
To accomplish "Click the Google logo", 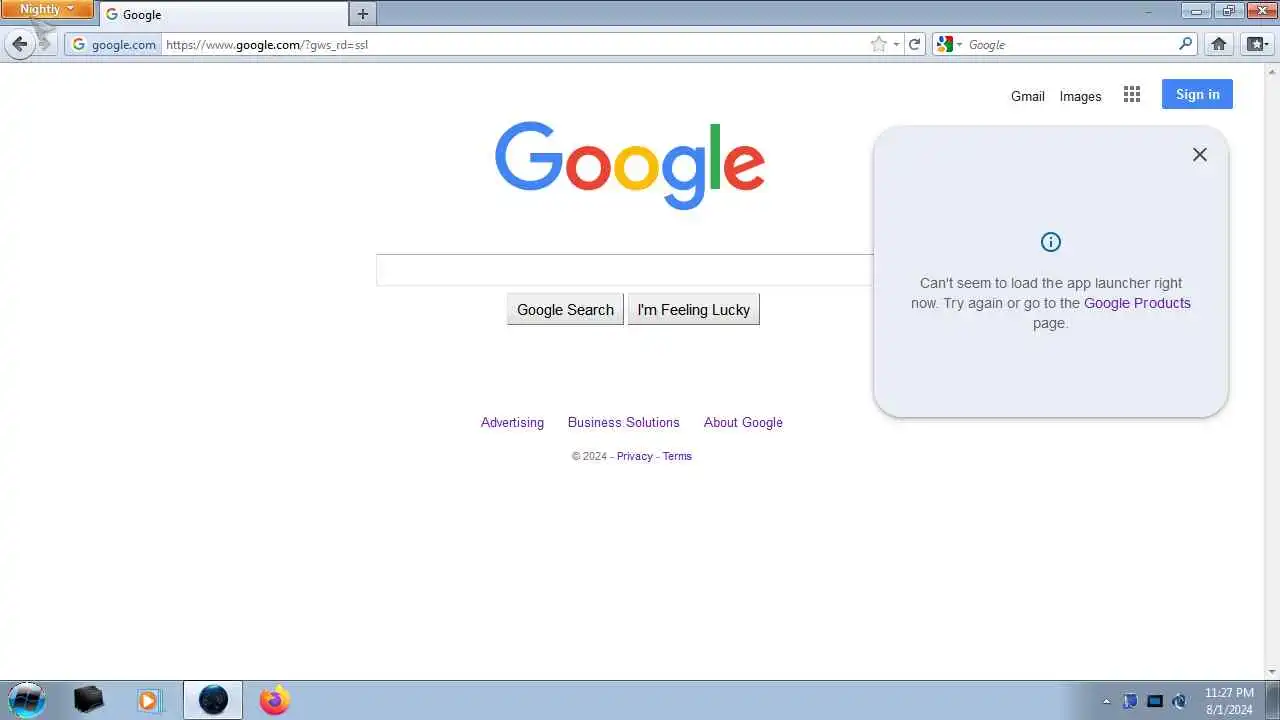I will [x=630, y=165].
